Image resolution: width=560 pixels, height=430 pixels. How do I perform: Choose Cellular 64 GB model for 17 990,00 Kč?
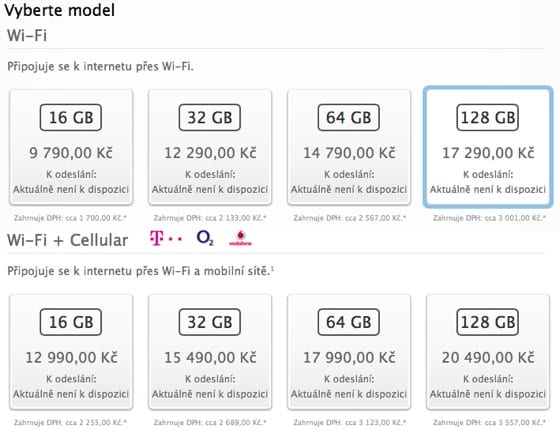coord(349,352)
